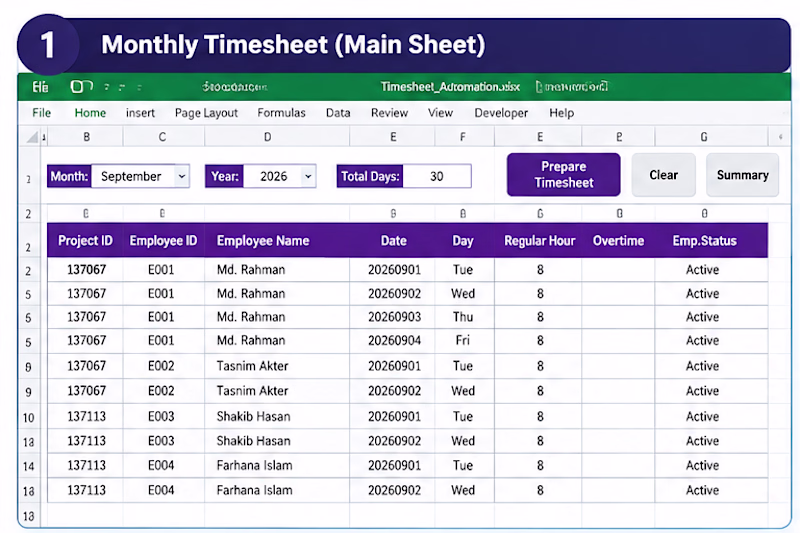
Task: Click the Overtime header cell
Action: pyautogui.click(x=618, y=241)
